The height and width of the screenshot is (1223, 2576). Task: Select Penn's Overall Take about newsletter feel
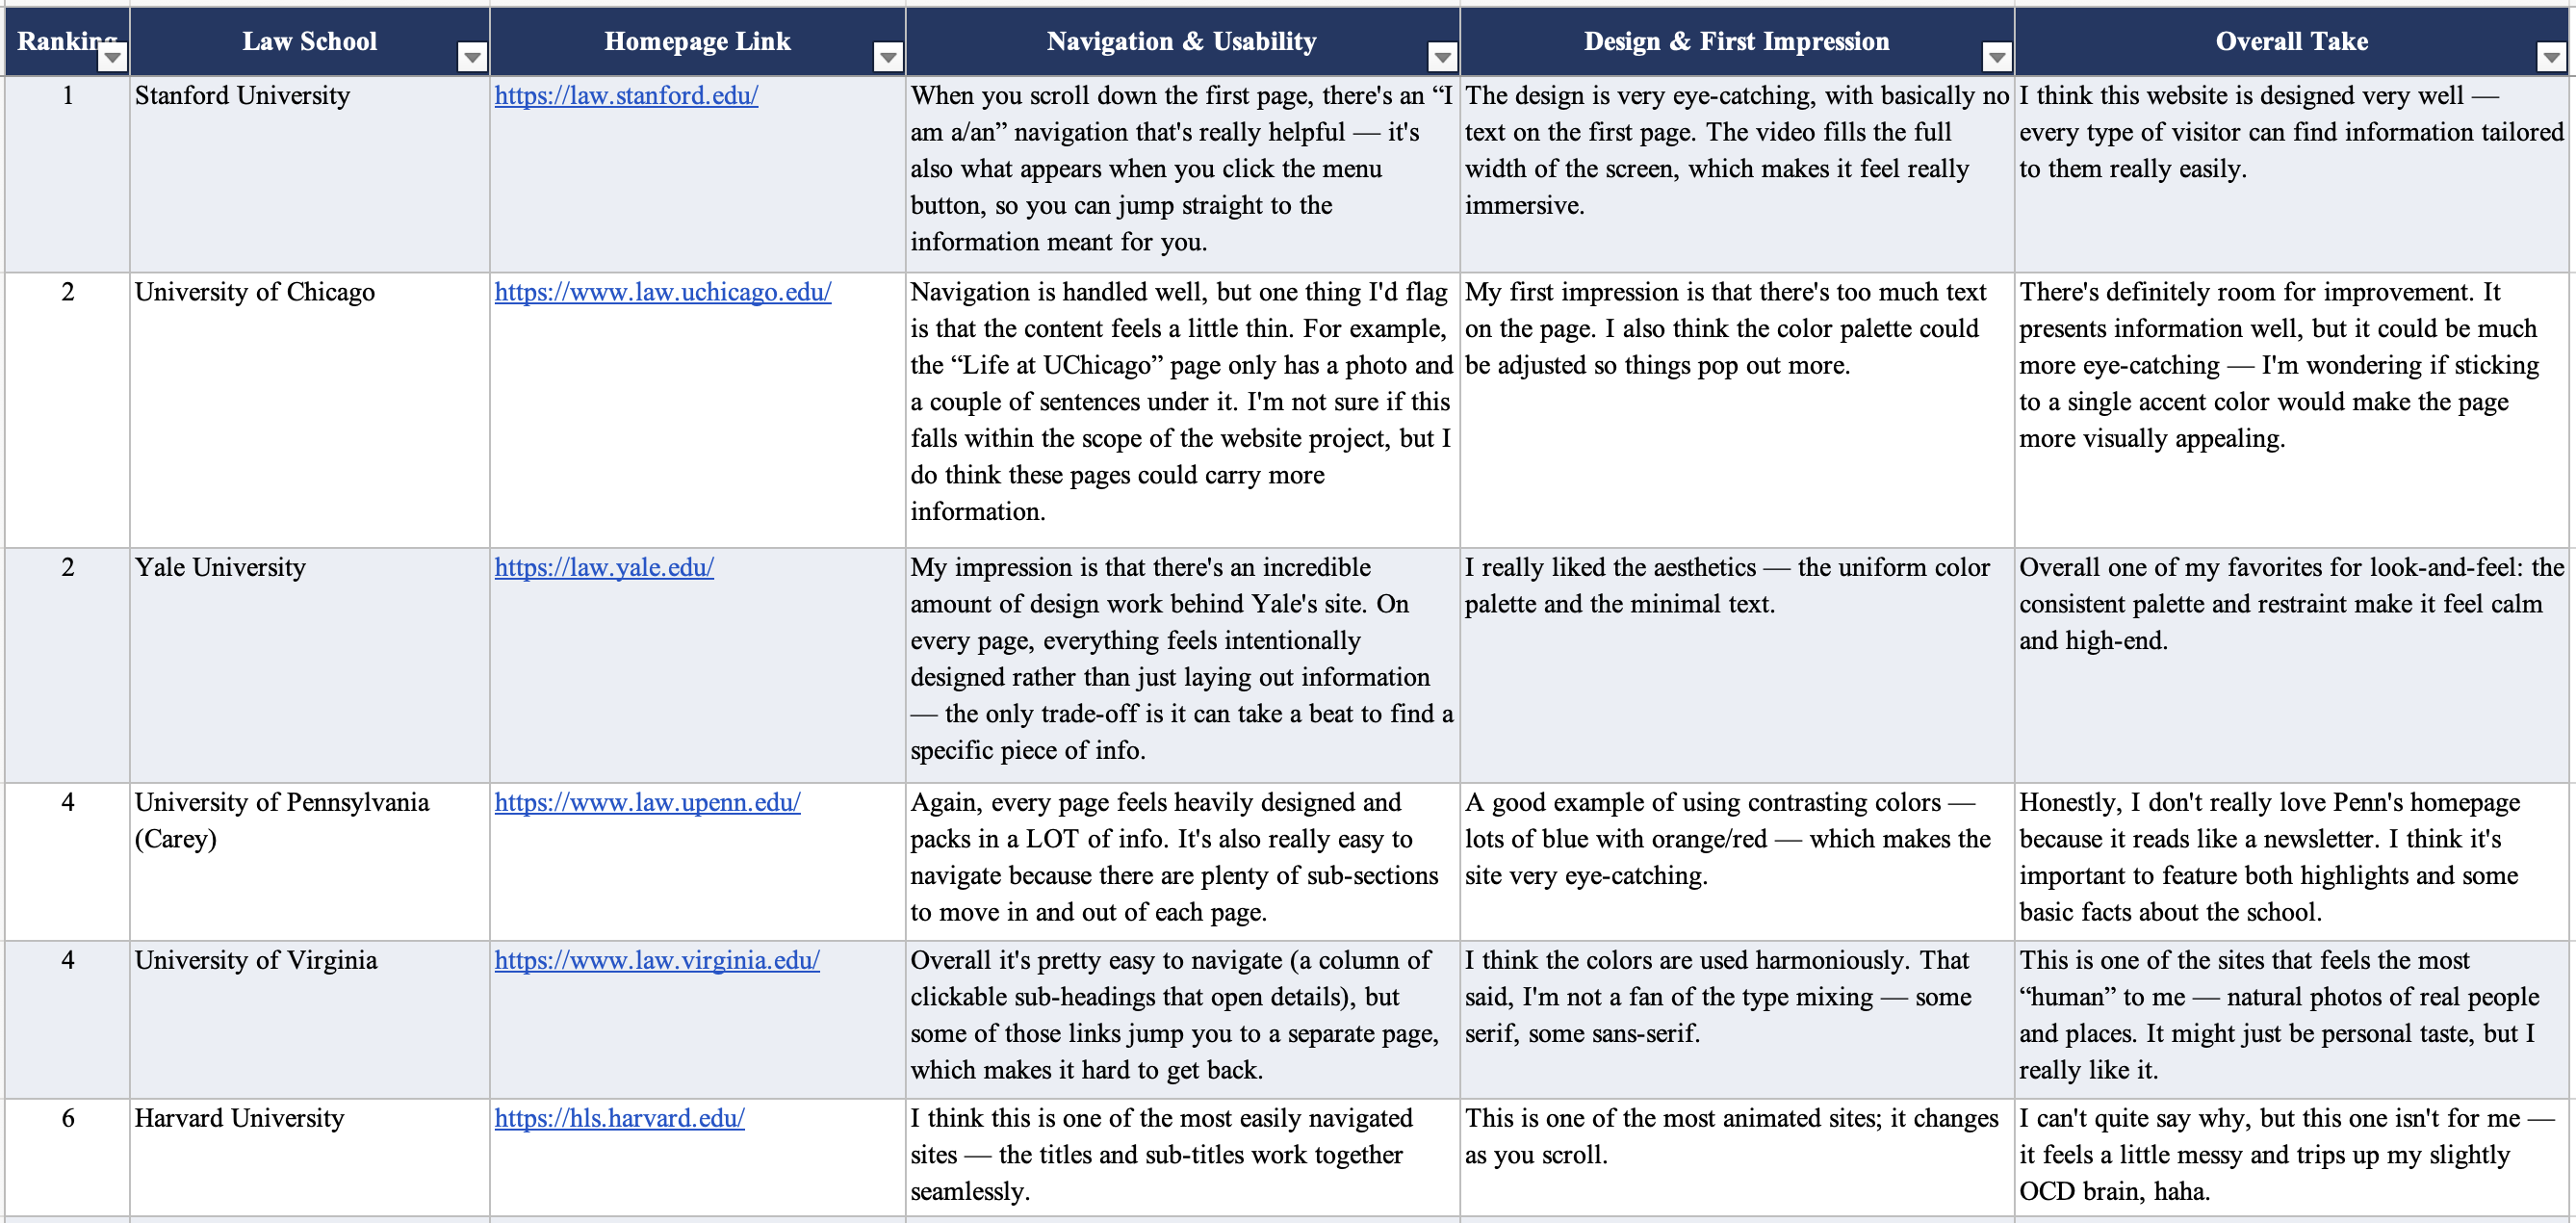tap(2292, 861)
